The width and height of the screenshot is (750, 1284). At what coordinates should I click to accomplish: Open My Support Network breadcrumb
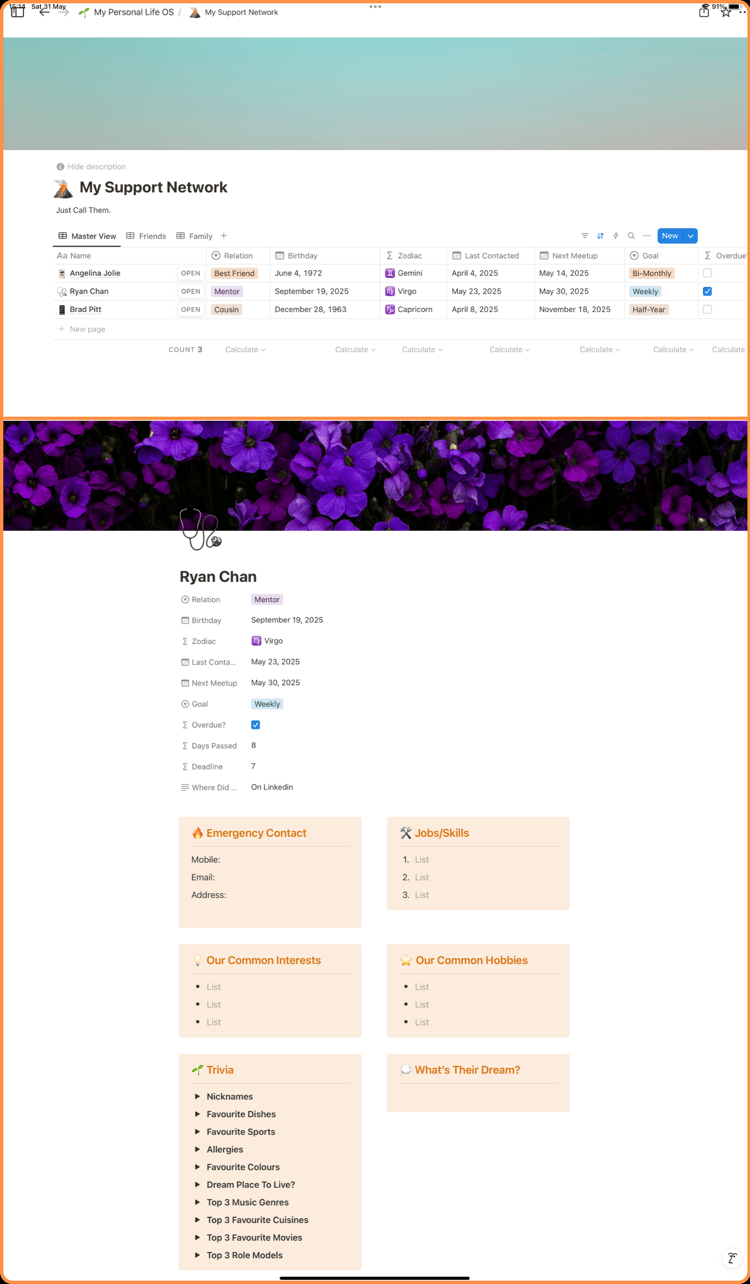tap(234, 12)
